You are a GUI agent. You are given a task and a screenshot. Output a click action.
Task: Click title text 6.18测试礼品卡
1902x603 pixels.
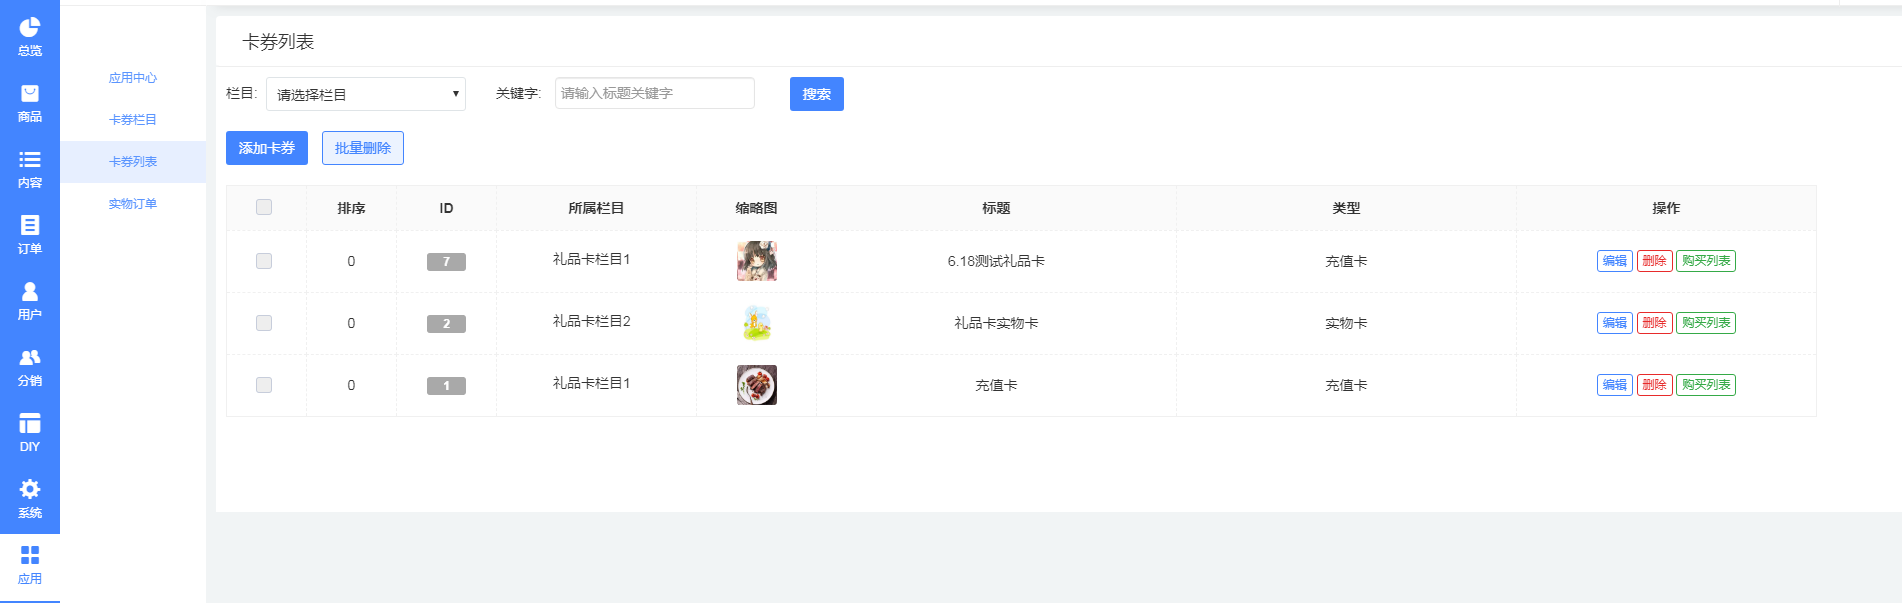996,261
